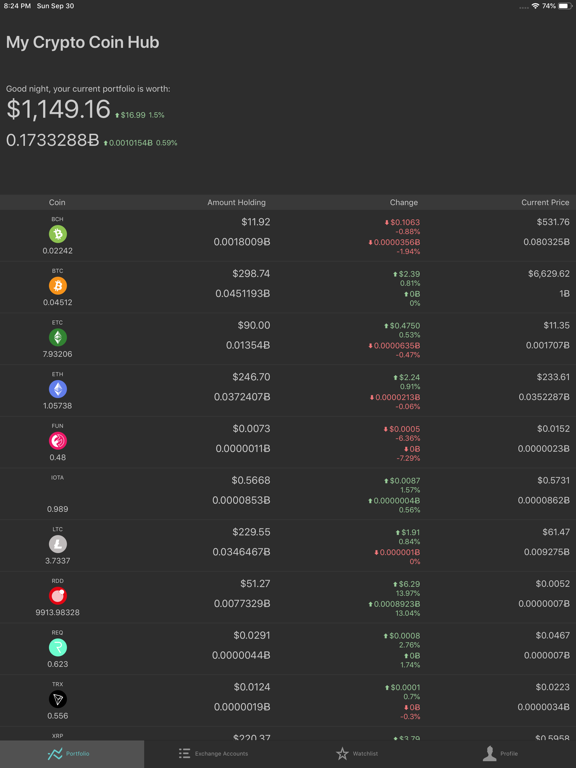The height and width of the screenshot is (768, 576).
Task: Tap TRX current price $0.0223
Action: tap(552, 687)
